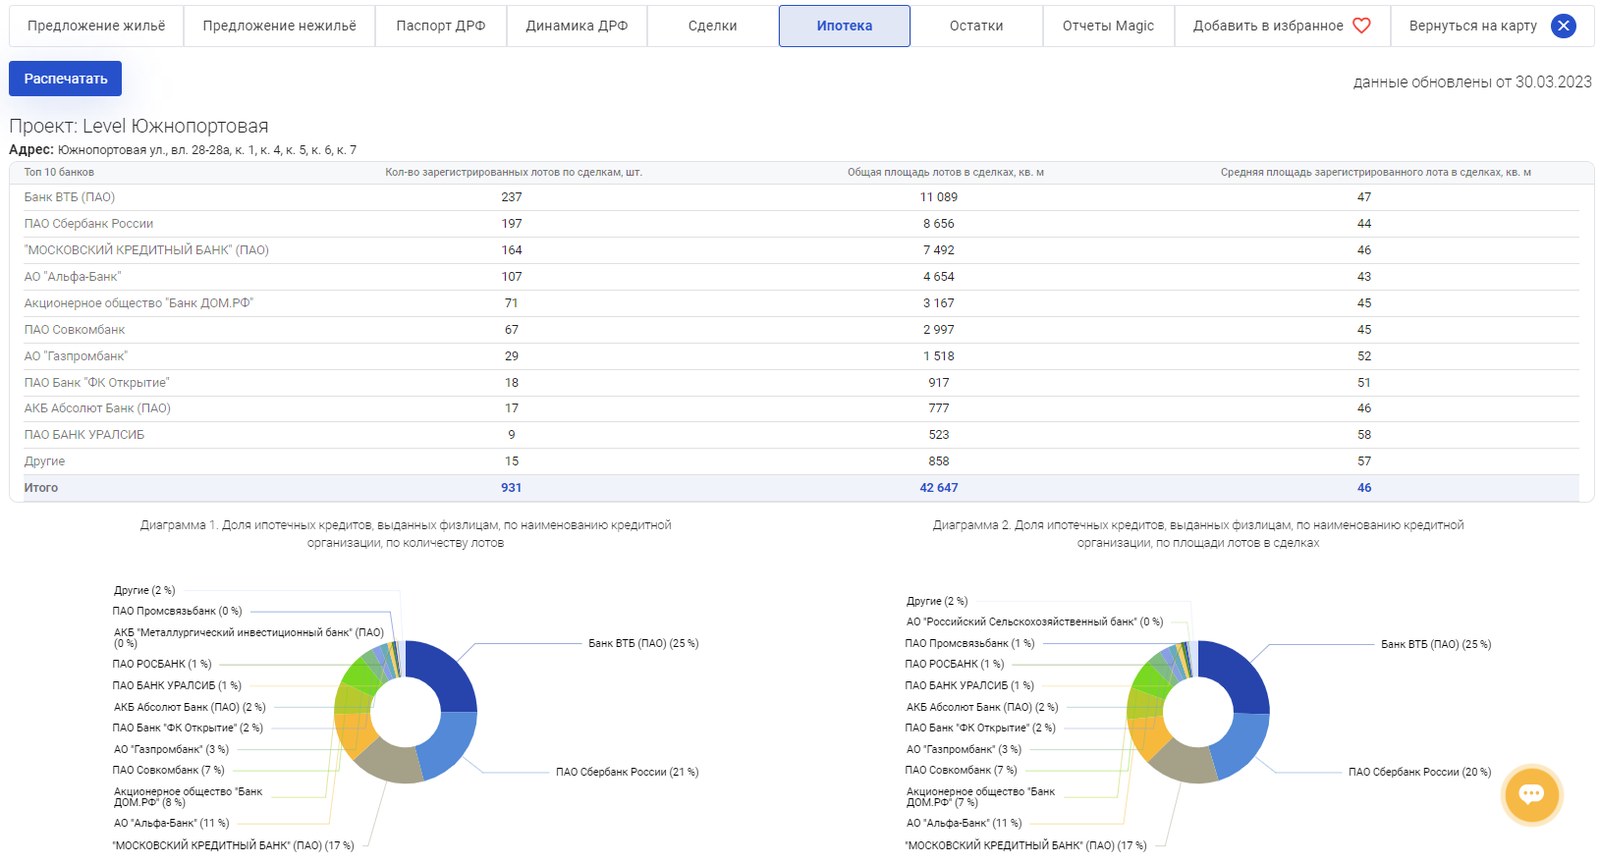Click the Кол-во зарегистрированных лотов column header
The height and width of the screenshot is (864, 1600).
[x=513, y=172]
